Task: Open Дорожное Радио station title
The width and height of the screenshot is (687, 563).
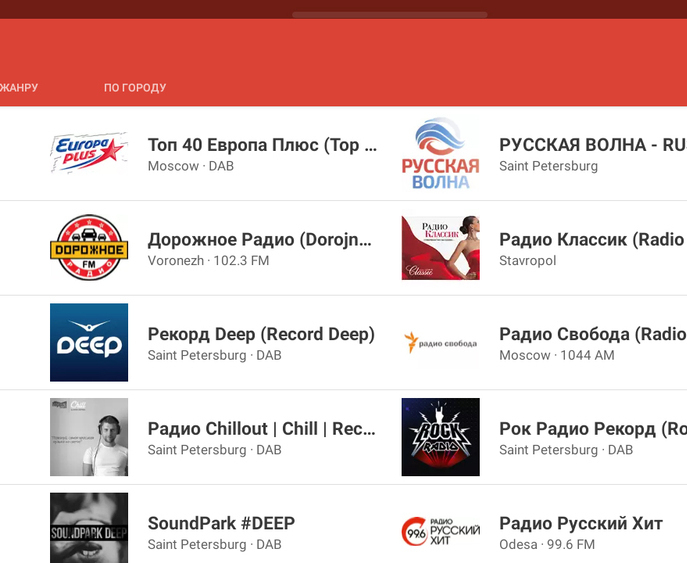Action: click(260, 240)
